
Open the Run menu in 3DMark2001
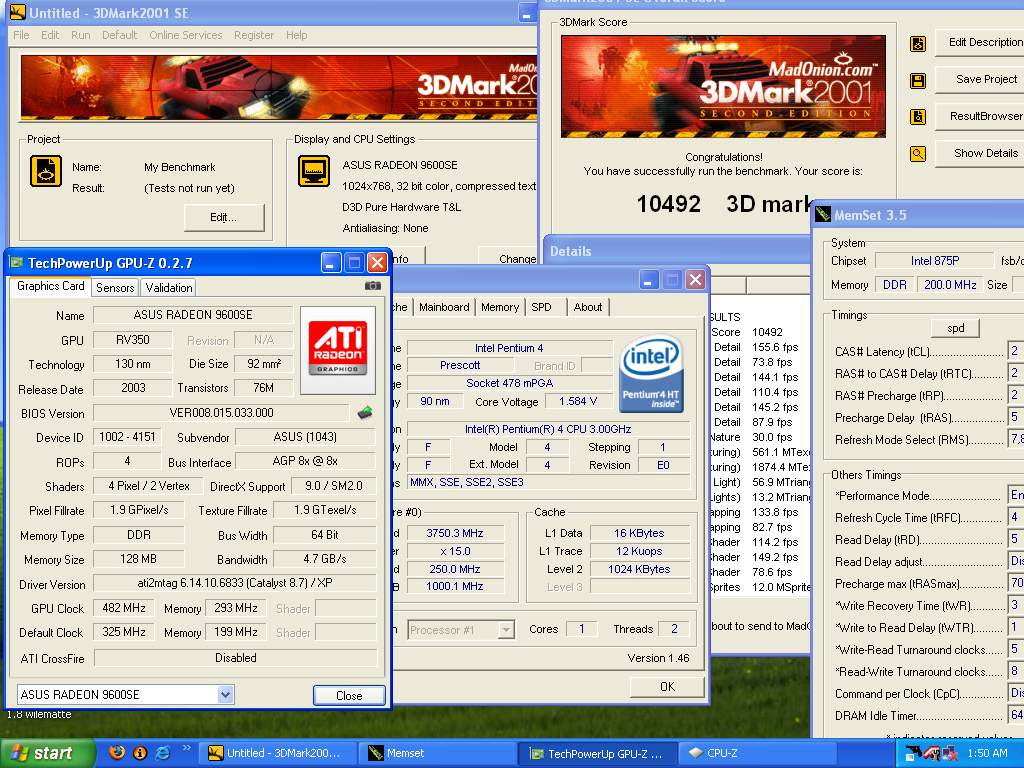click(80, 35)
